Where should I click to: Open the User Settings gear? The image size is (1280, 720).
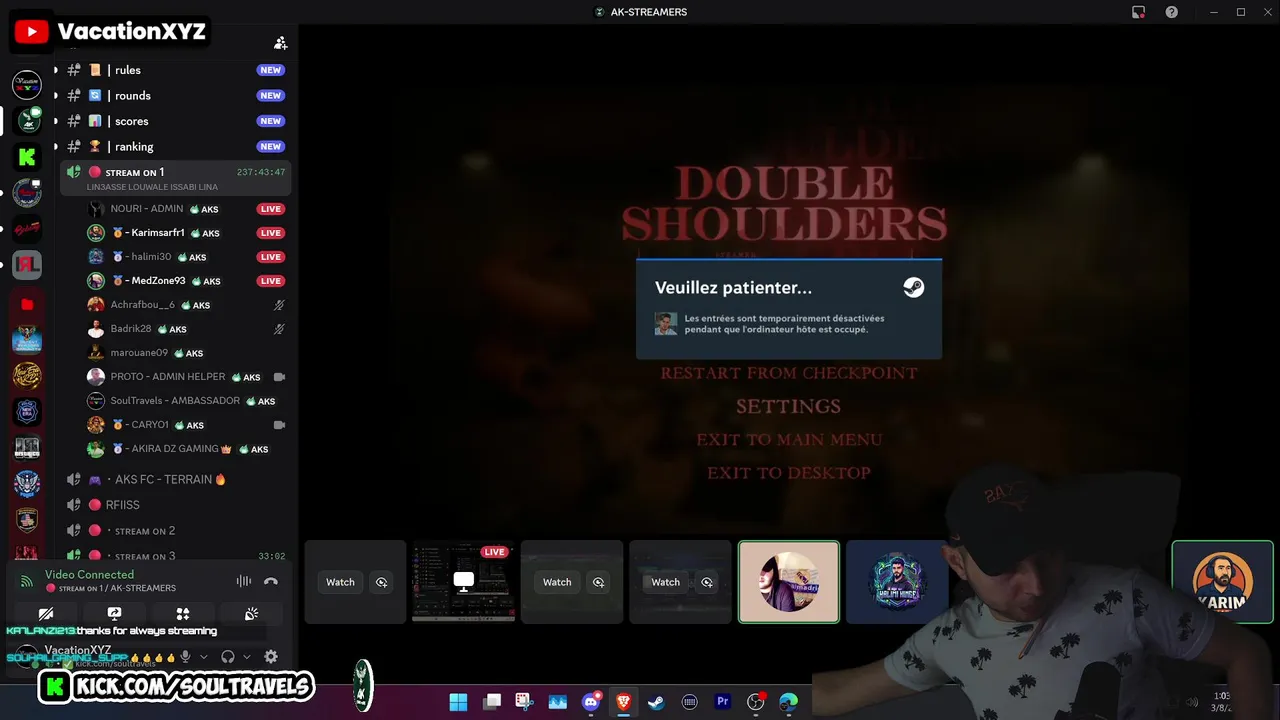coord(270,657)
